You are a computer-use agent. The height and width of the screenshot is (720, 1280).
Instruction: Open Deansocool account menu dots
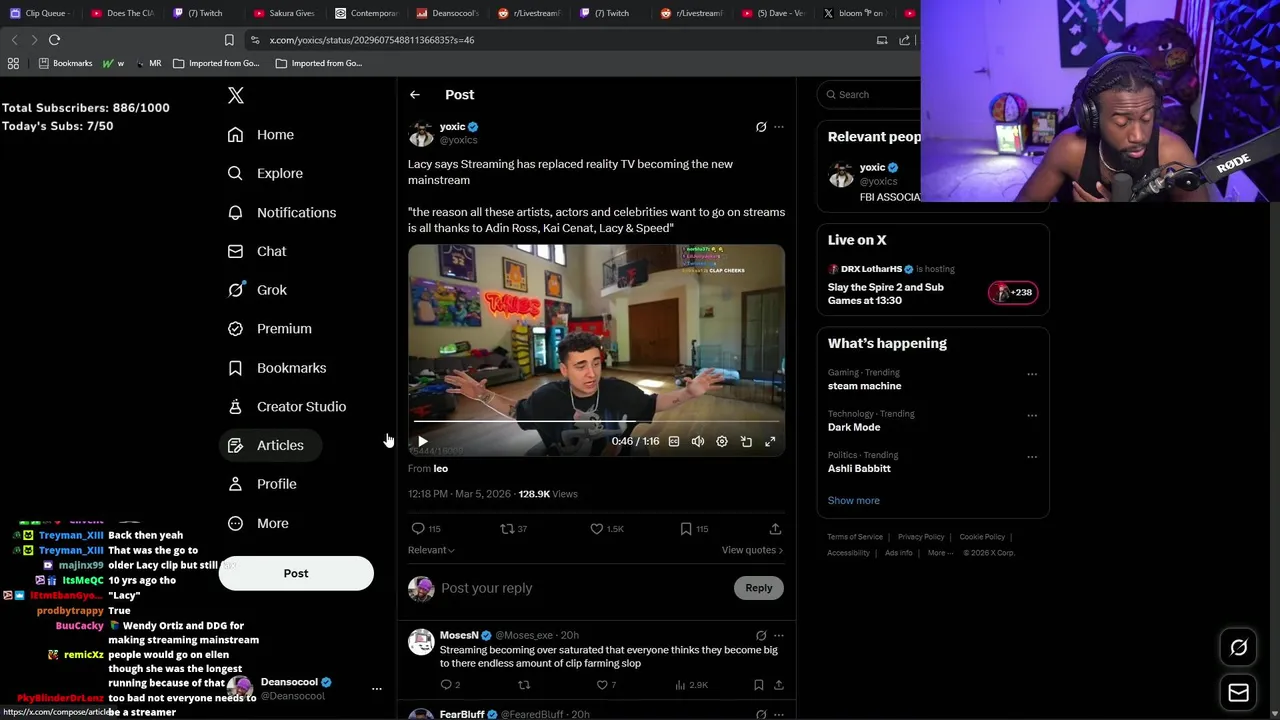pos(377,689)
